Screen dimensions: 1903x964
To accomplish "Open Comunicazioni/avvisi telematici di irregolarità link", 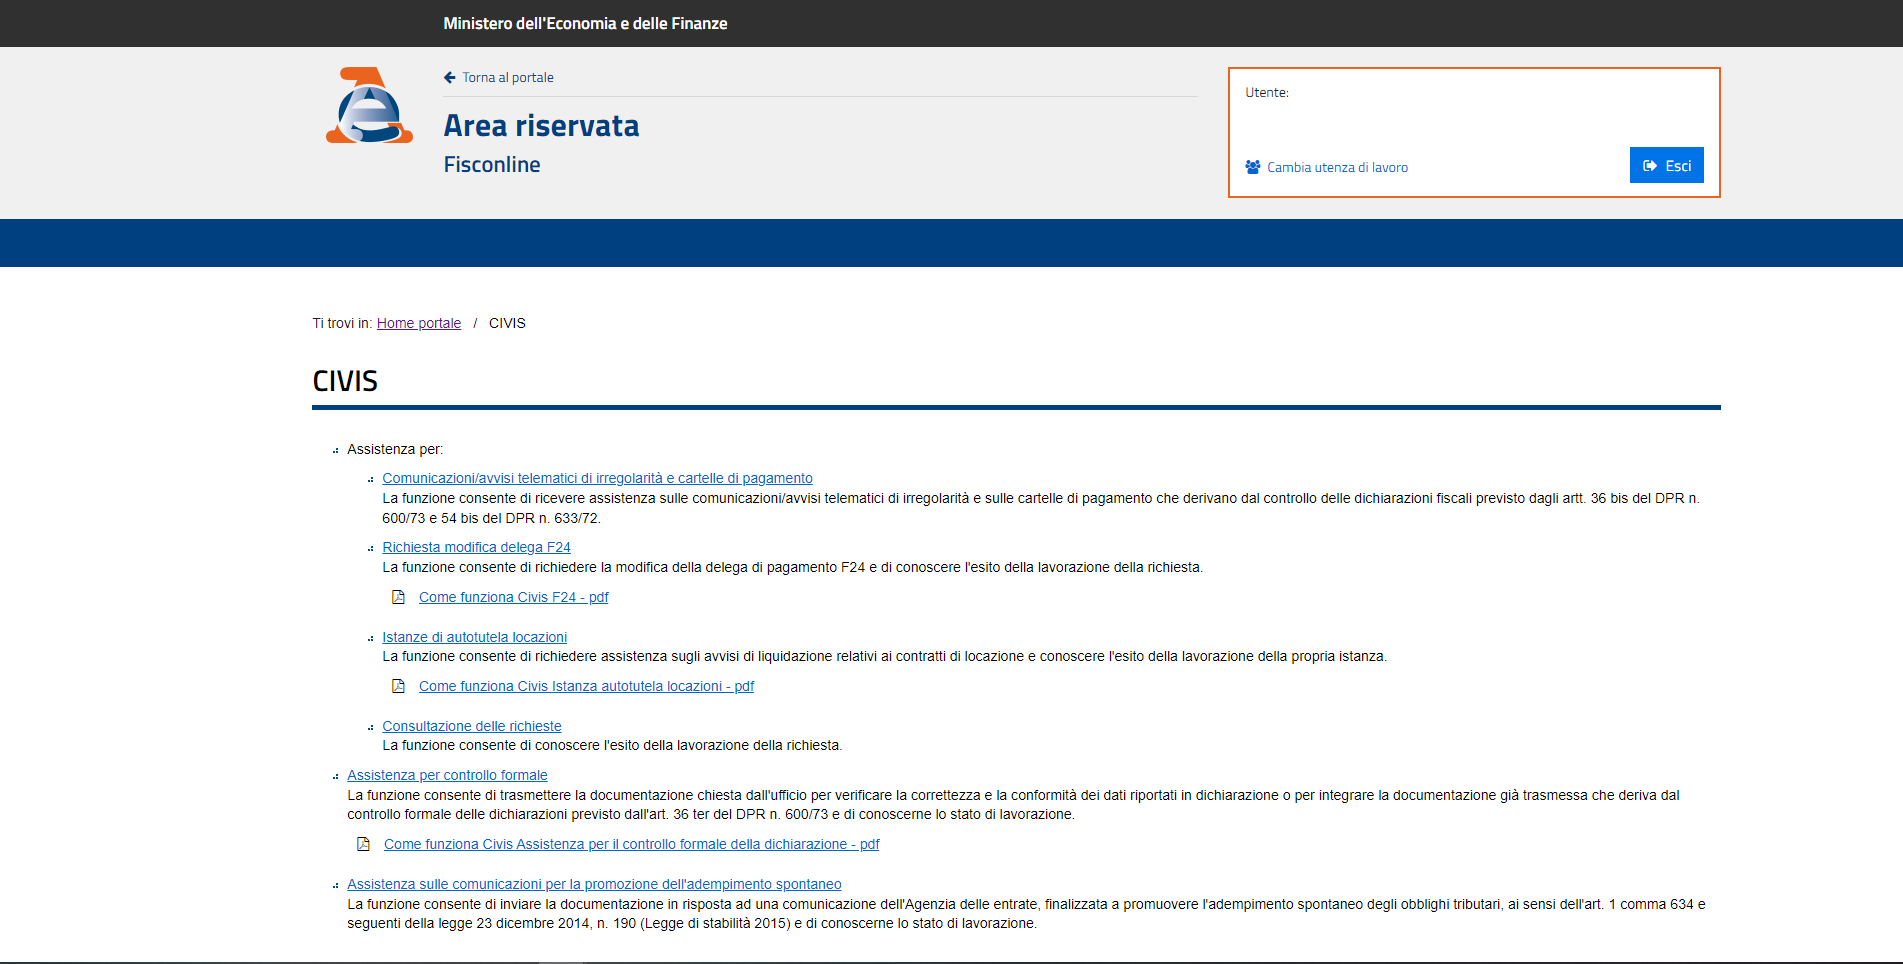I will 597,478.
